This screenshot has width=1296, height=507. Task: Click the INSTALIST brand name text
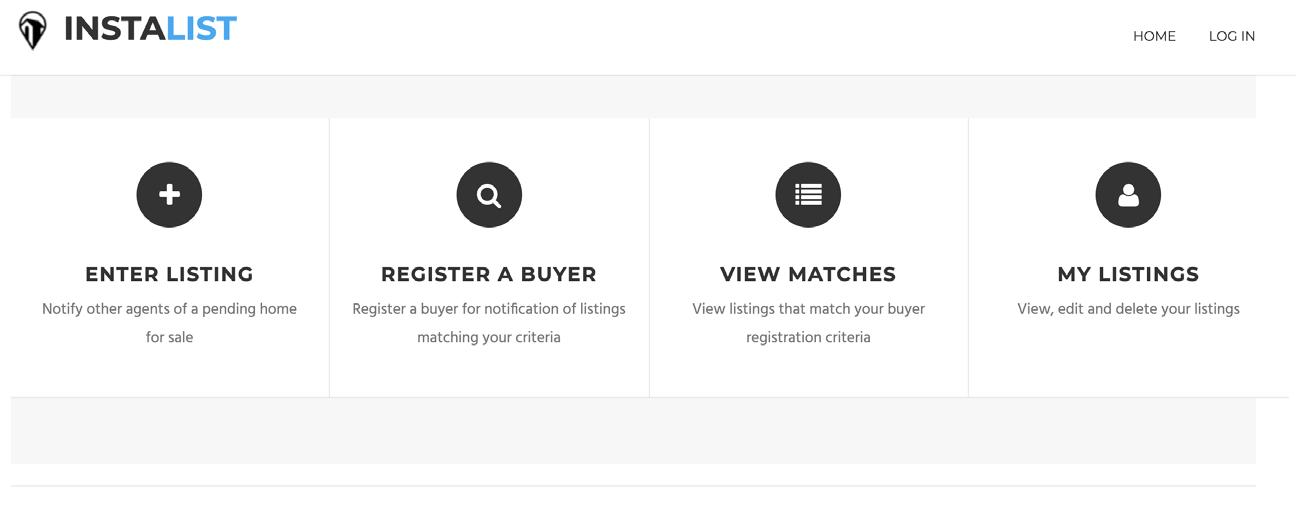point(150,29)
